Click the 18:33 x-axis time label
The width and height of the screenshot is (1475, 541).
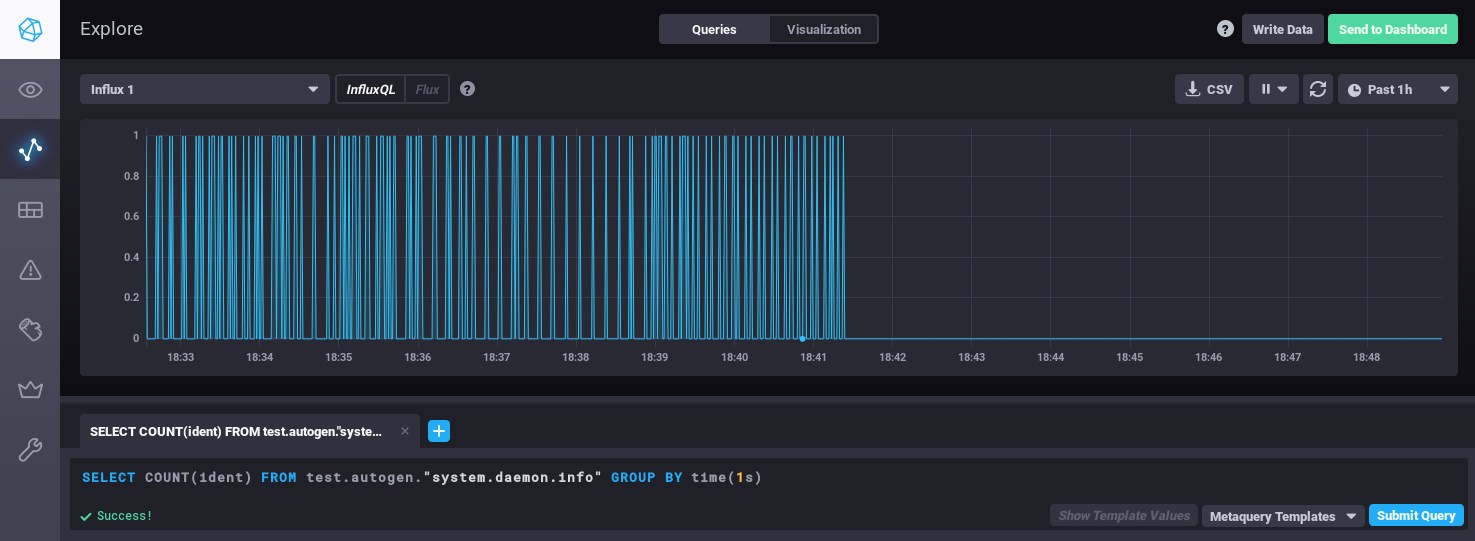[180, 357]
